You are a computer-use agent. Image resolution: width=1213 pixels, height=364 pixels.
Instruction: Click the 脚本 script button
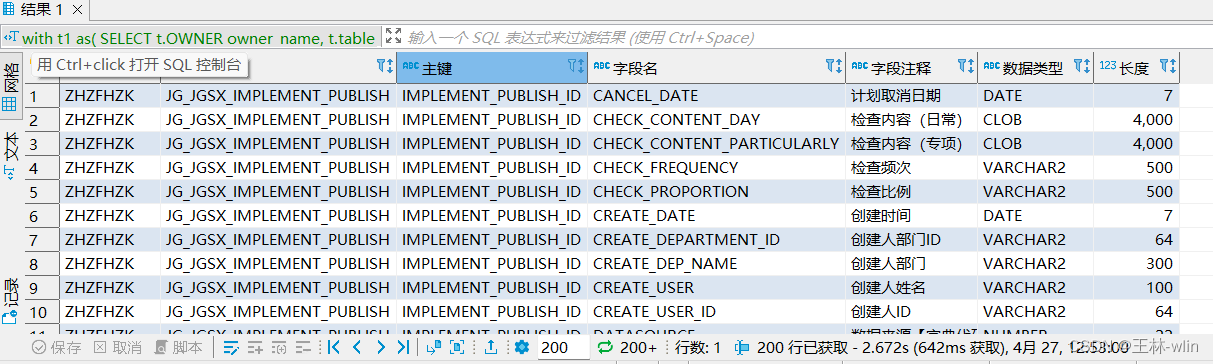click(177, 348)
